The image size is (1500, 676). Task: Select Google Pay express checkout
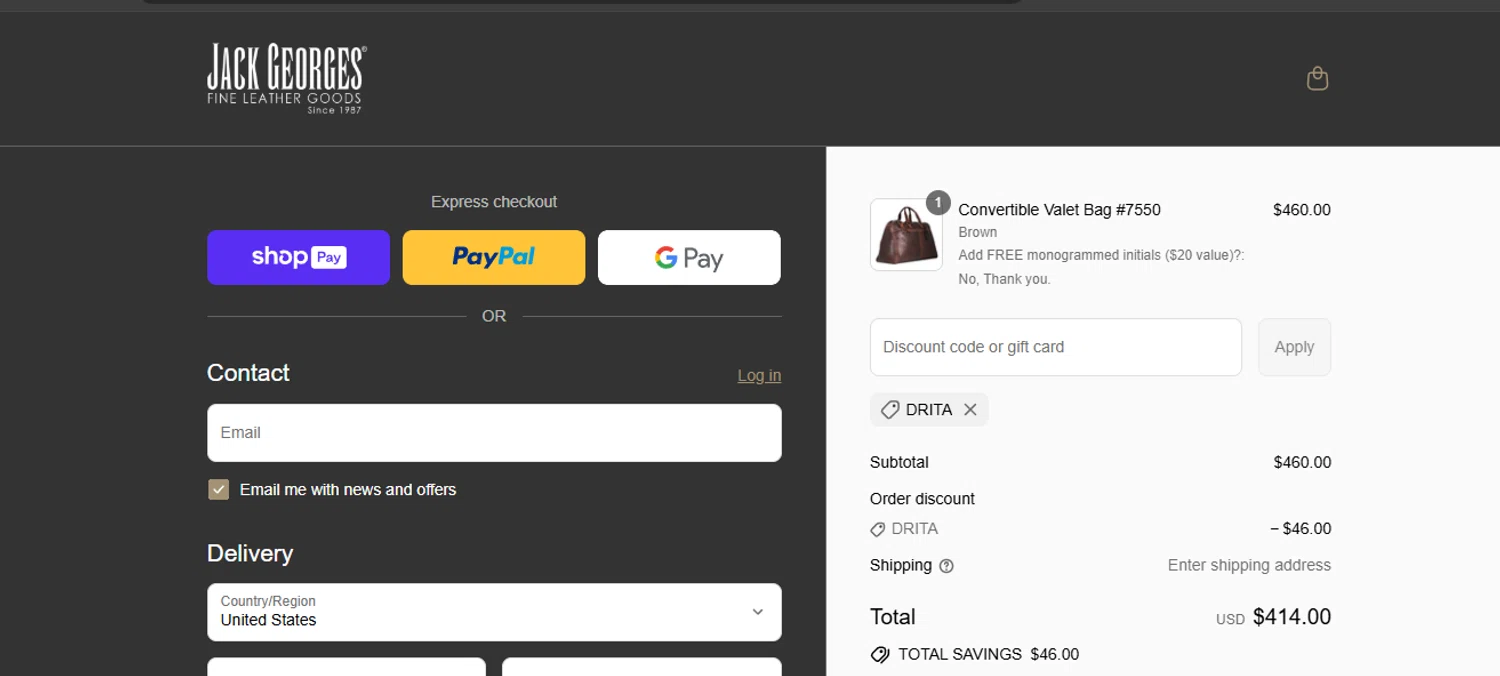689,257
